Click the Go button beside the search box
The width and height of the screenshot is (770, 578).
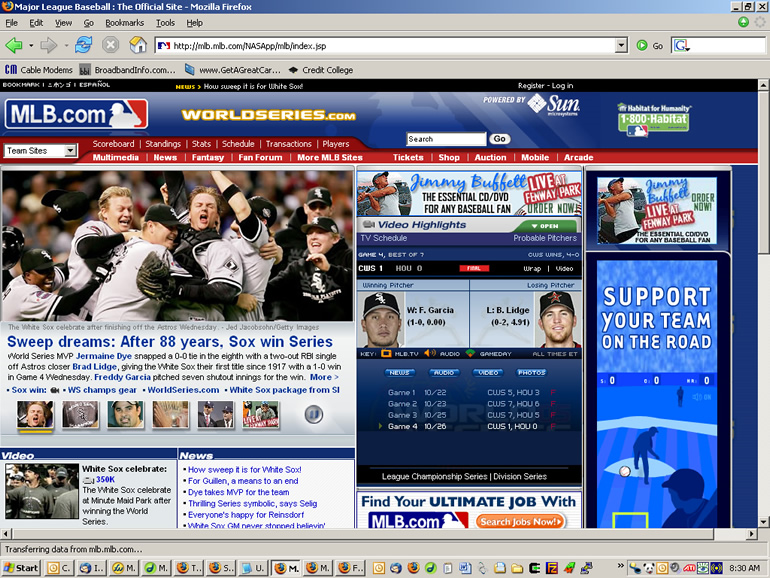[x=500, y=139]
